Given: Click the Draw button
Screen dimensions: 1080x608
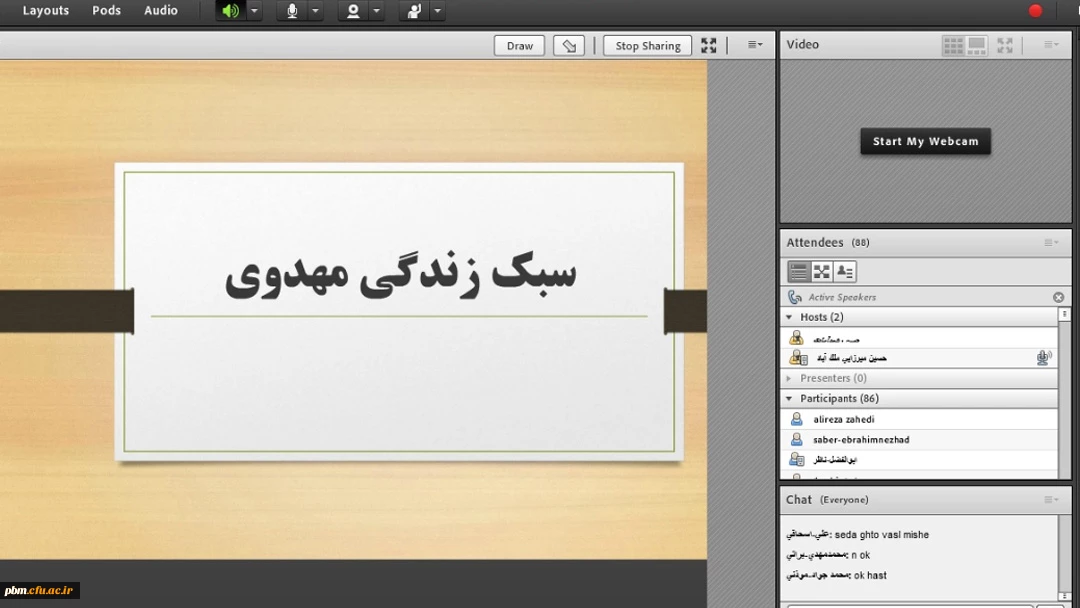Looking at the screenshot, I should coord(520,46).
